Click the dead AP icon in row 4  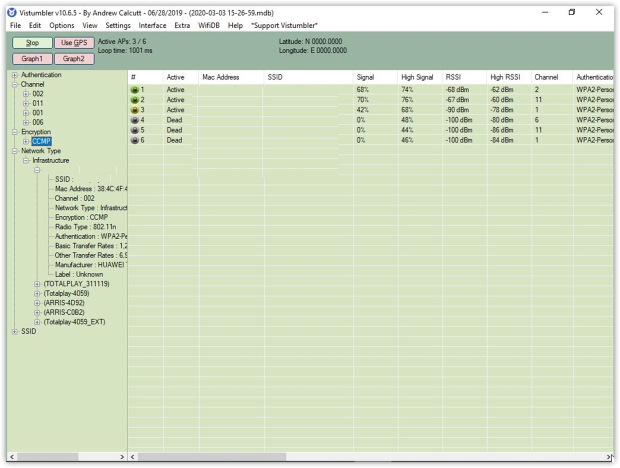click(x=135, y=120)
